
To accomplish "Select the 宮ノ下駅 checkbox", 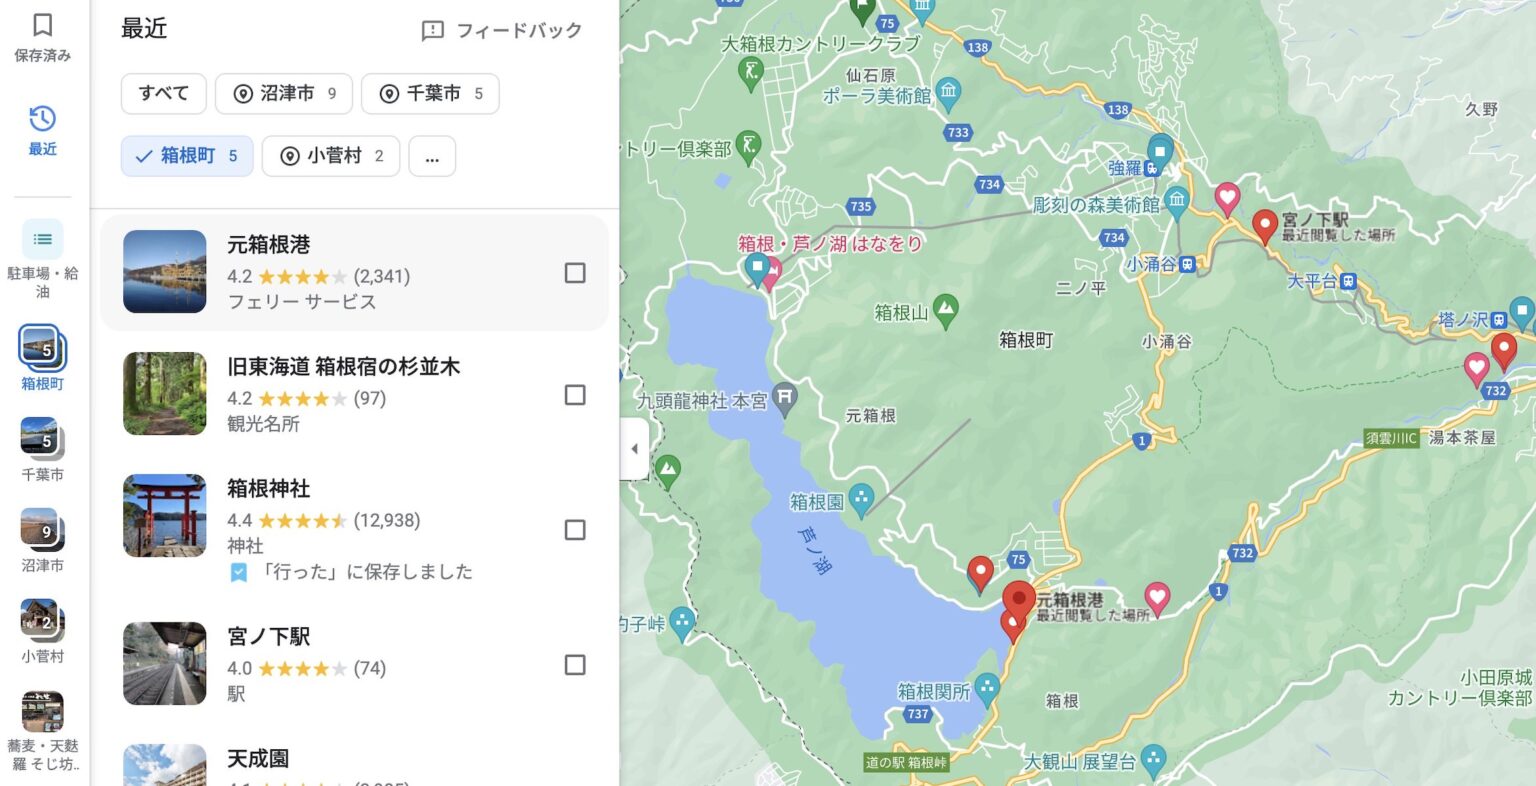I will point(575,665).
